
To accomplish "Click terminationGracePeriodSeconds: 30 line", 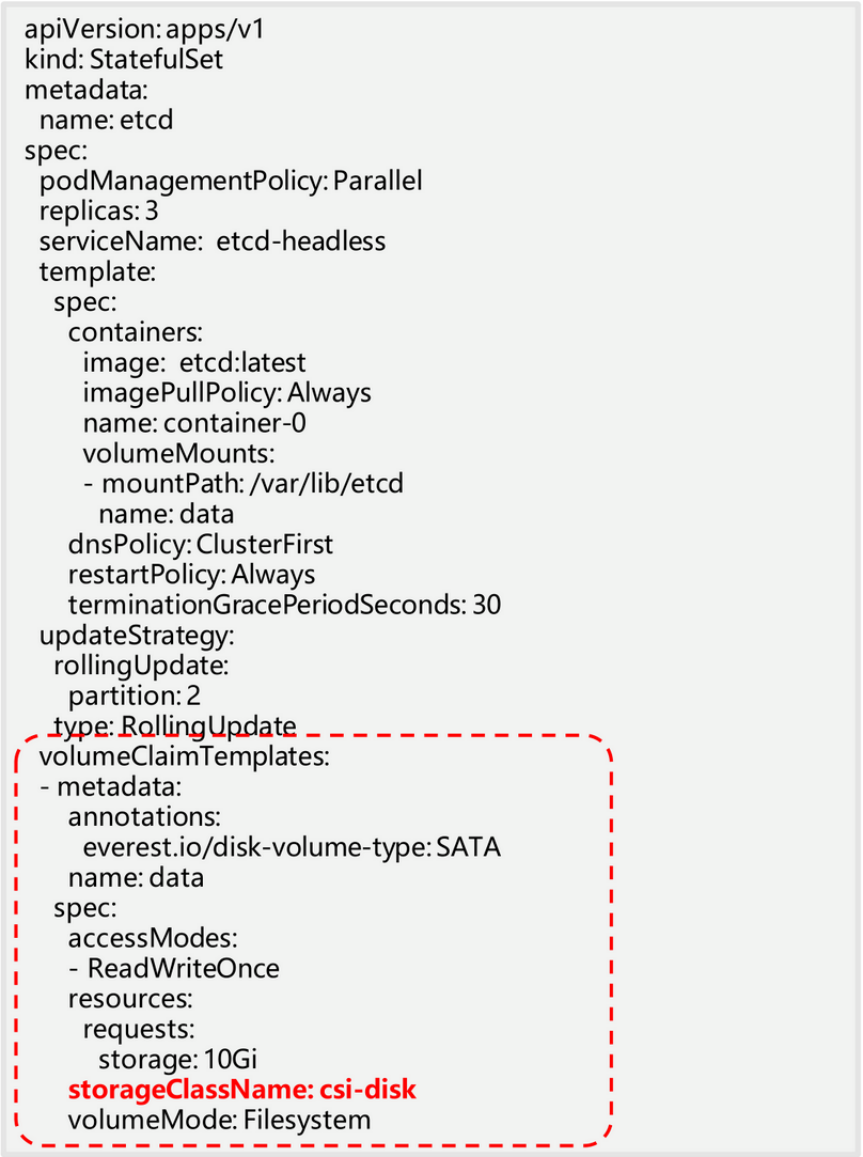I will [x=285, y=604].
